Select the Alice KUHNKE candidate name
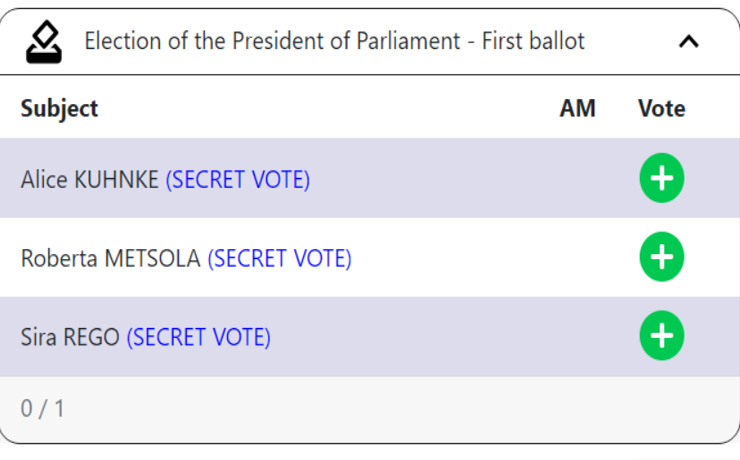The image size is (740, 460). point(90,180)
